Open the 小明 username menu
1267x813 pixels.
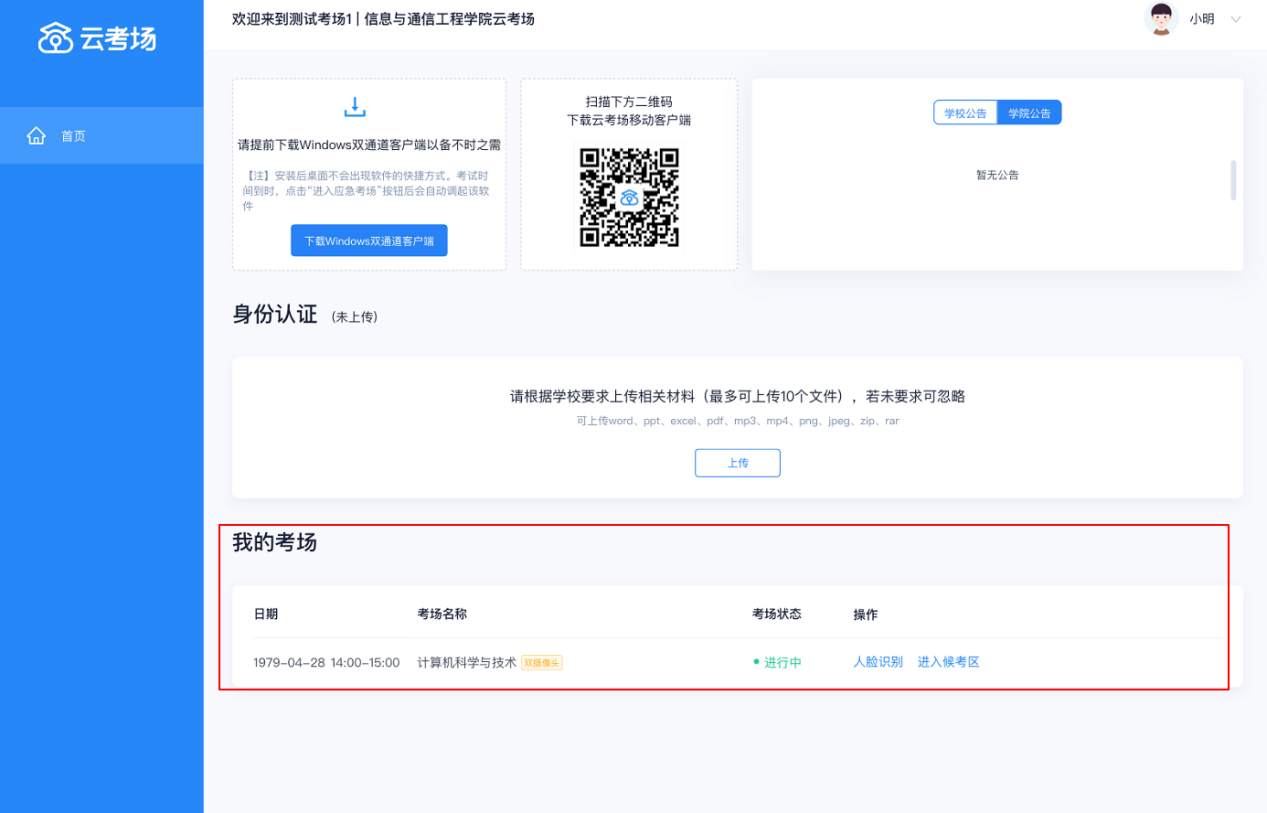coord(1201,19)
